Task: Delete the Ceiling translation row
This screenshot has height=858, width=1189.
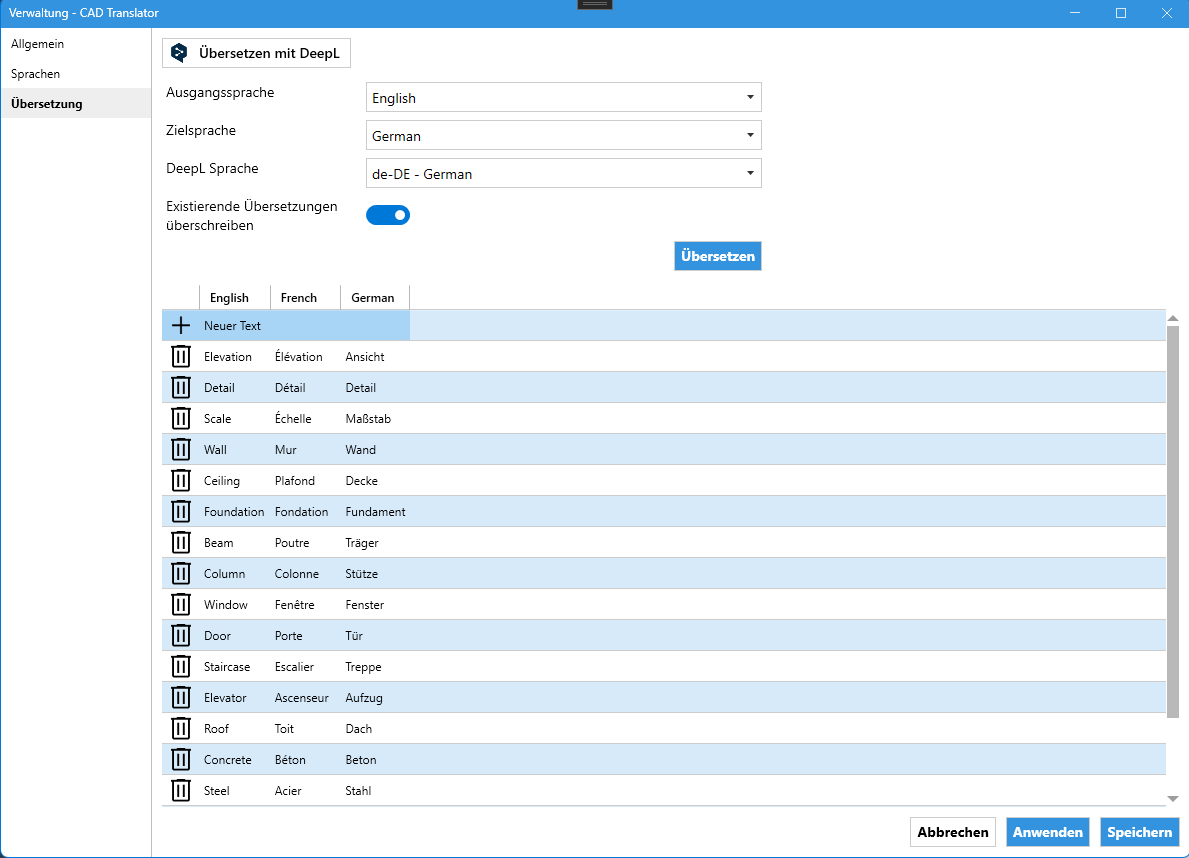Action: click(x=180, y=481)
